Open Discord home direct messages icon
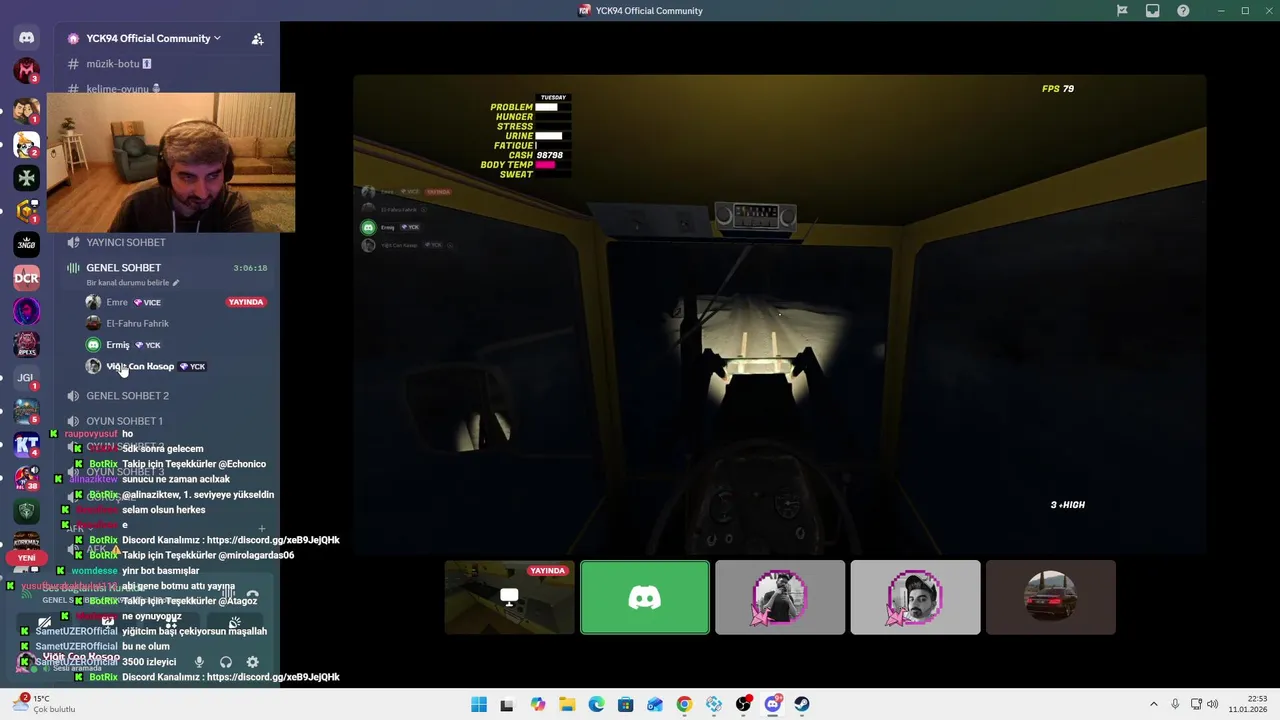Image resolution: width=1280 pixels, height=720 pixels. 27,38
